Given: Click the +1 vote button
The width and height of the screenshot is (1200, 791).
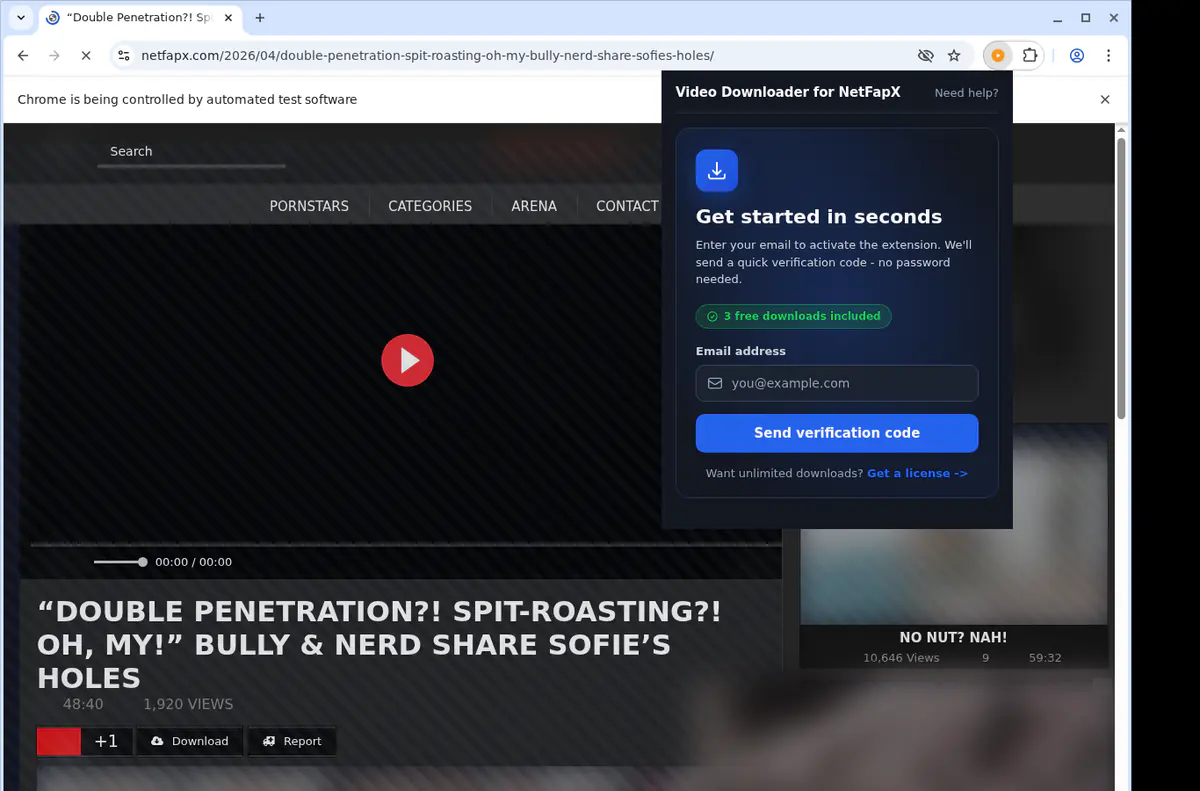Looking at the screenshot, I should (106, 741).
